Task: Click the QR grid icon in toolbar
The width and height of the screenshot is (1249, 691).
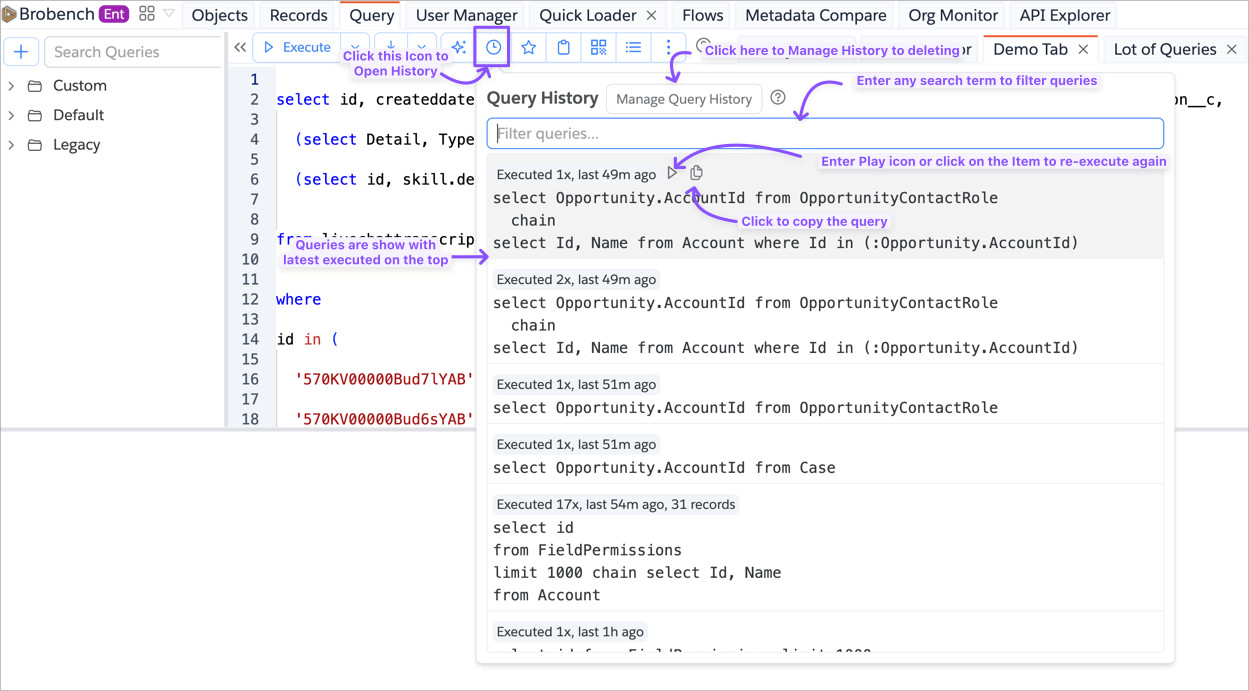Action: 599,47
